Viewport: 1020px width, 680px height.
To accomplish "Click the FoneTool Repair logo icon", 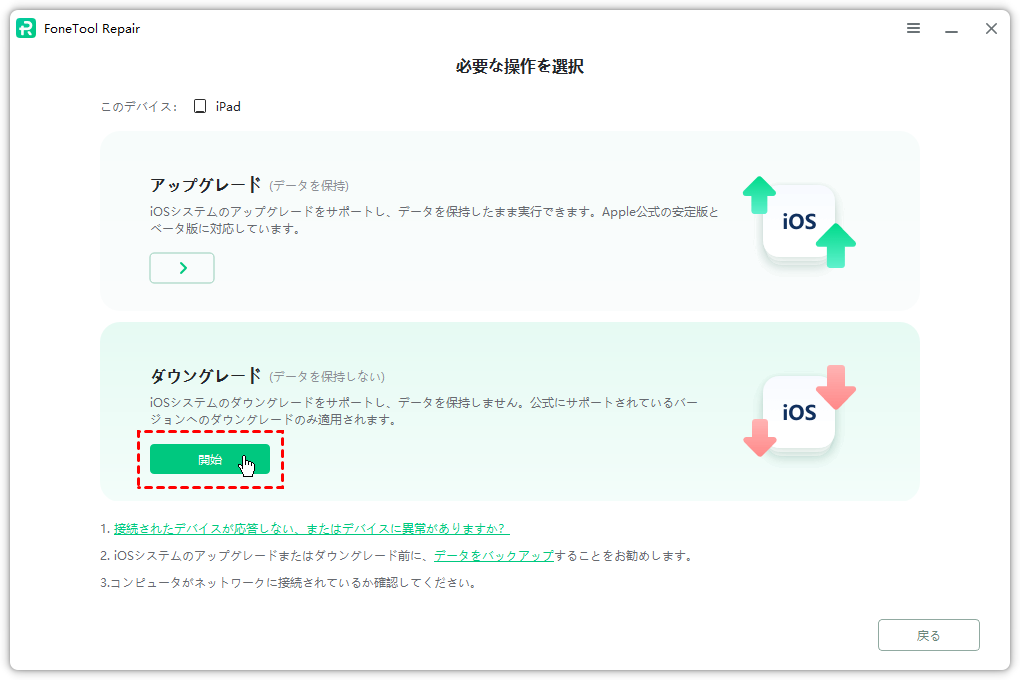I will (27, 29).
